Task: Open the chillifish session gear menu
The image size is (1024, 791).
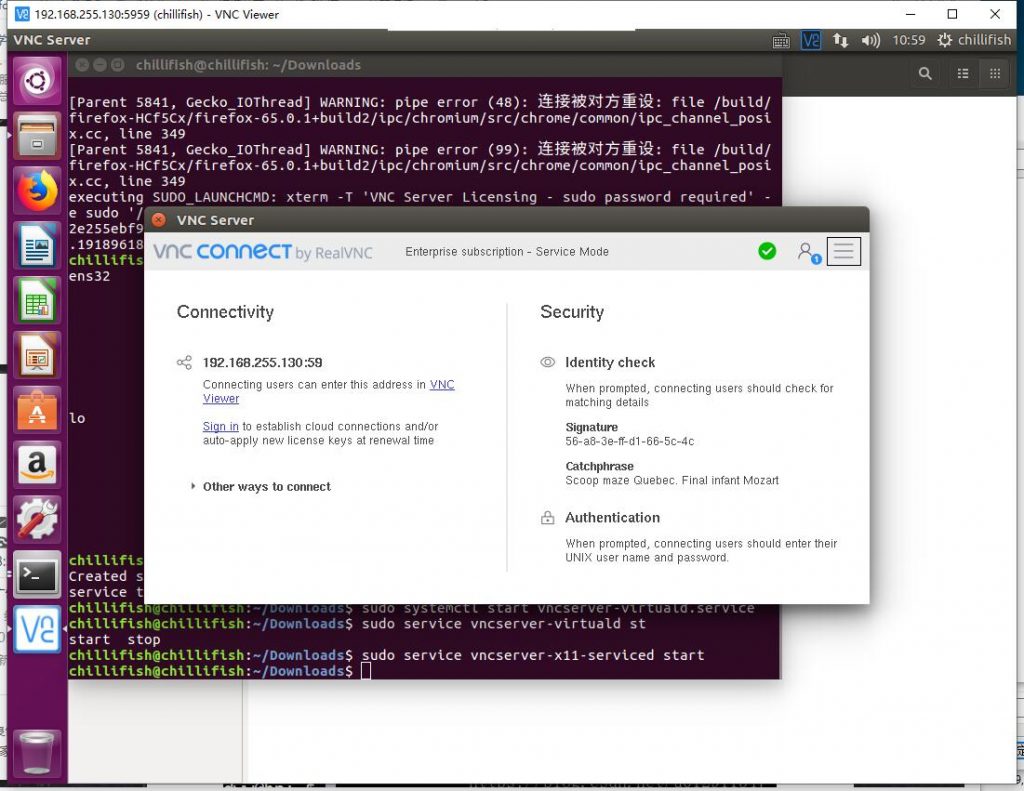Action: click(974, 40)
